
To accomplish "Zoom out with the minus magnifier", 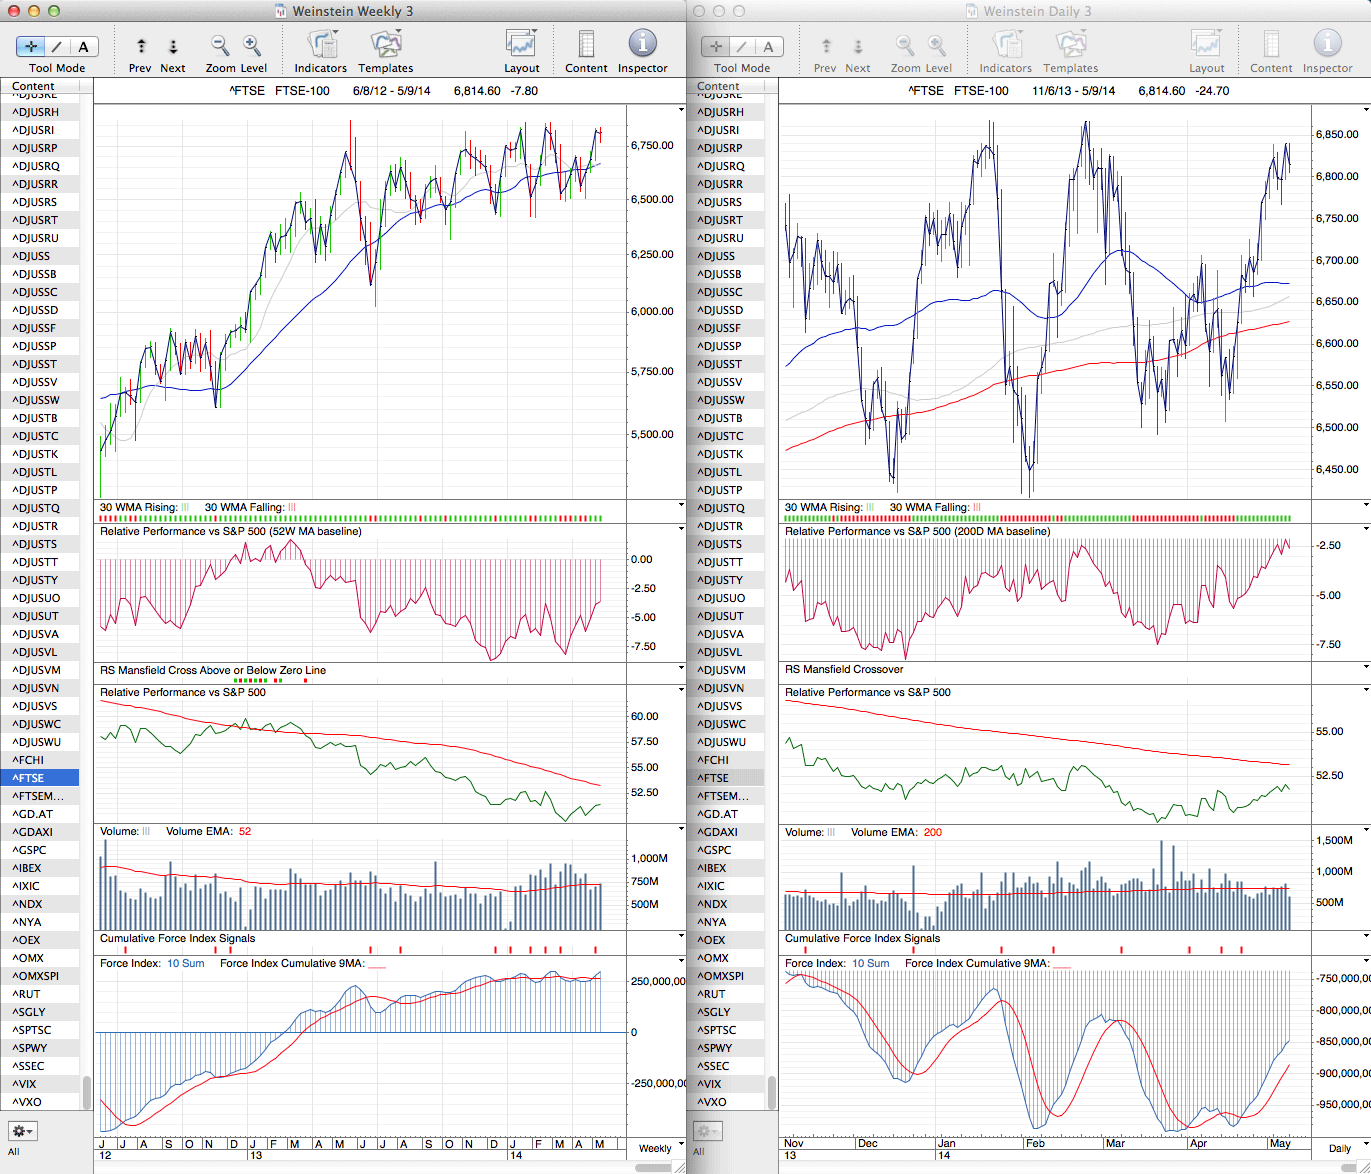I will coord(220,46).
